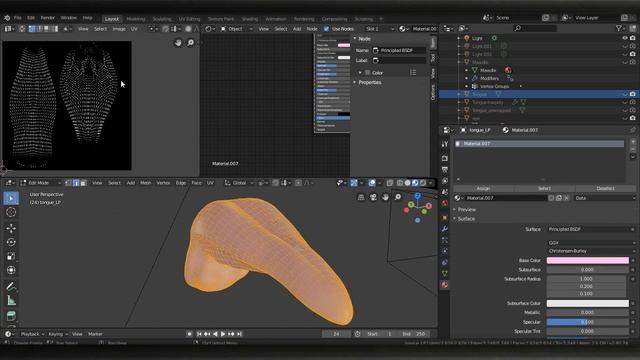This screenshot has height=360, width=640.
Task: Click the Select material button
Action: click(544, 189)
